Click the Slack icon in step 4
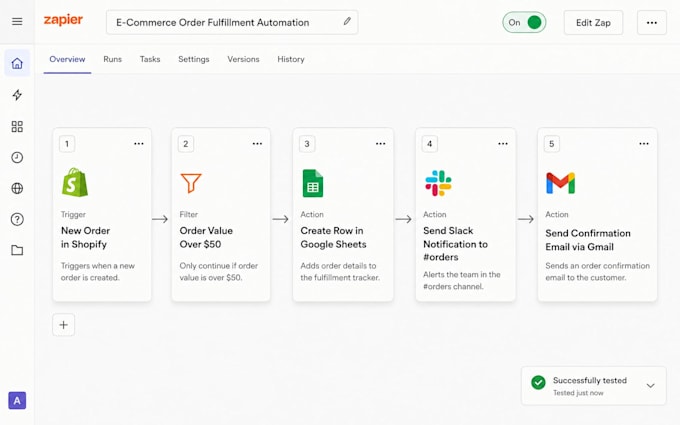Viewport: 680px width, 425px height. tap(438, 183)
